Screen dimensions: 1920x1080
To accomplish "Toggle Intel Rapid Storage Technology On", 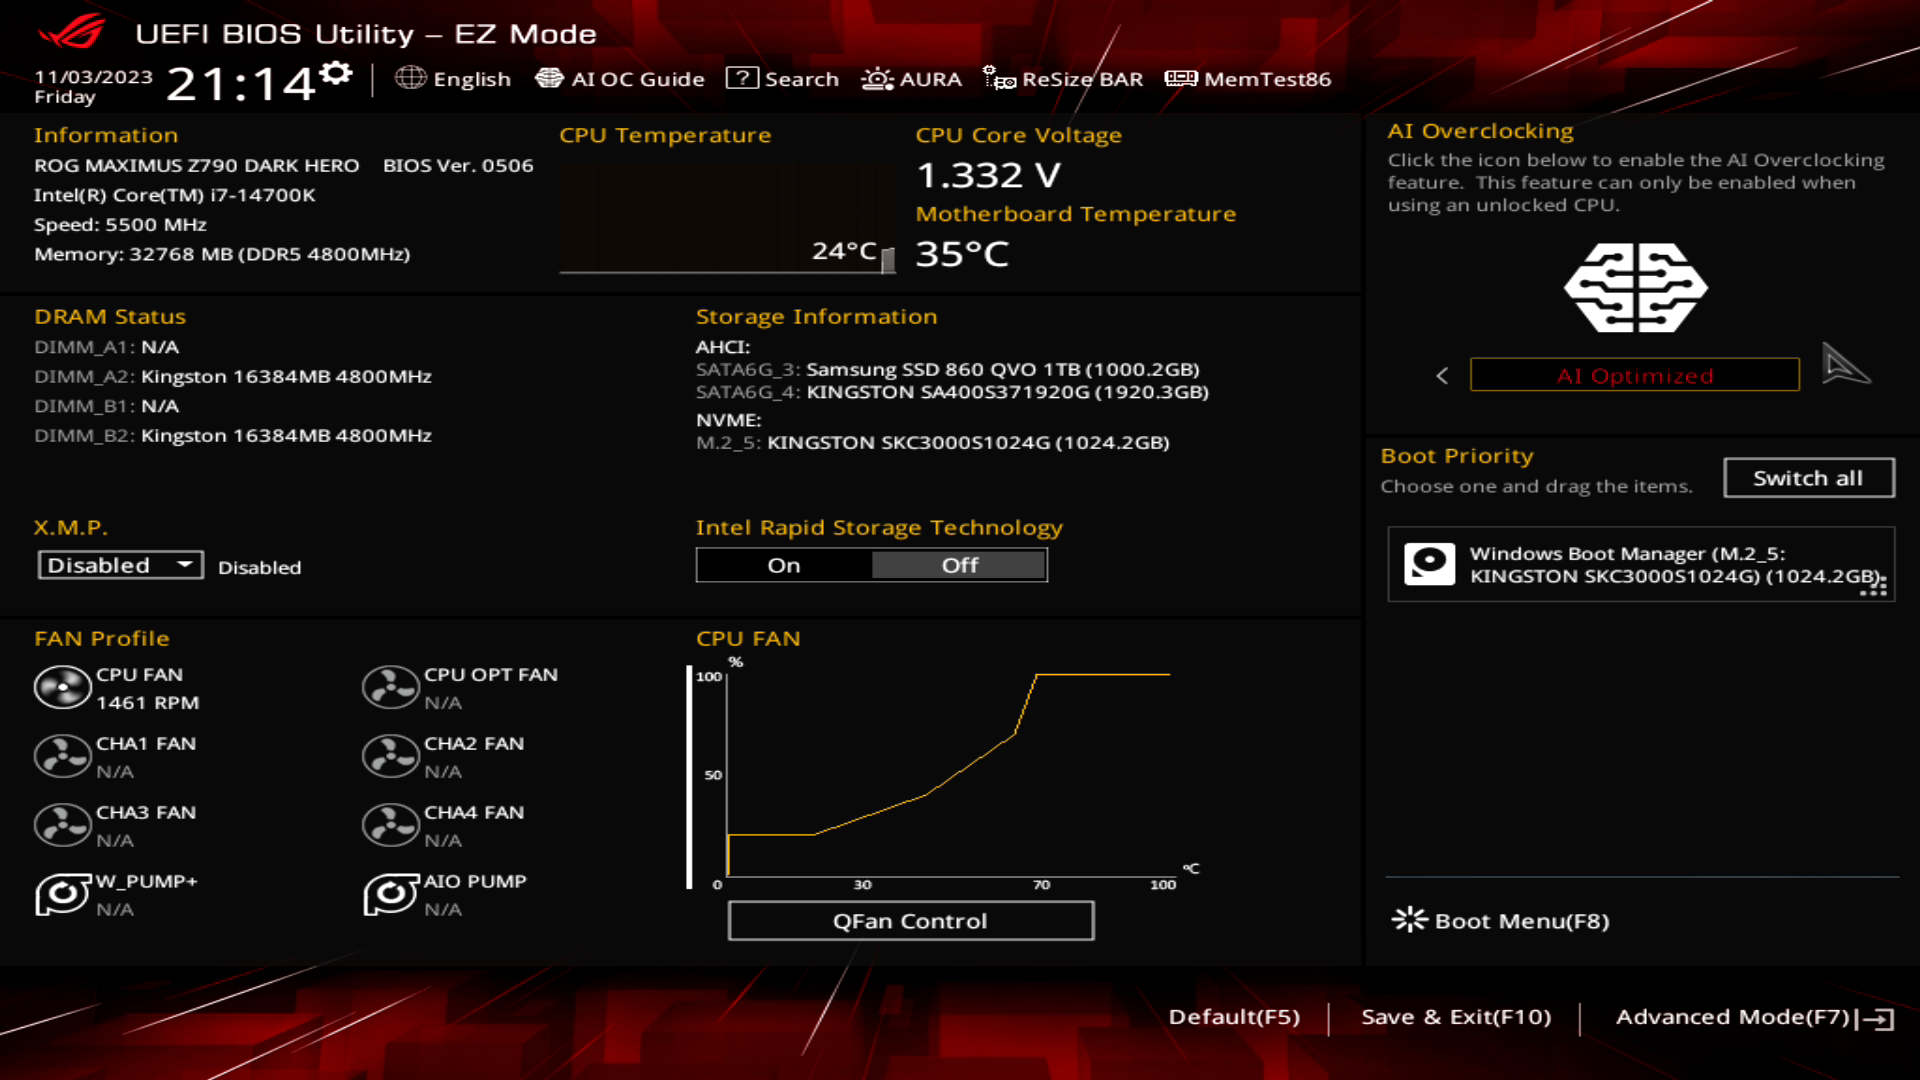I will 783,564.
